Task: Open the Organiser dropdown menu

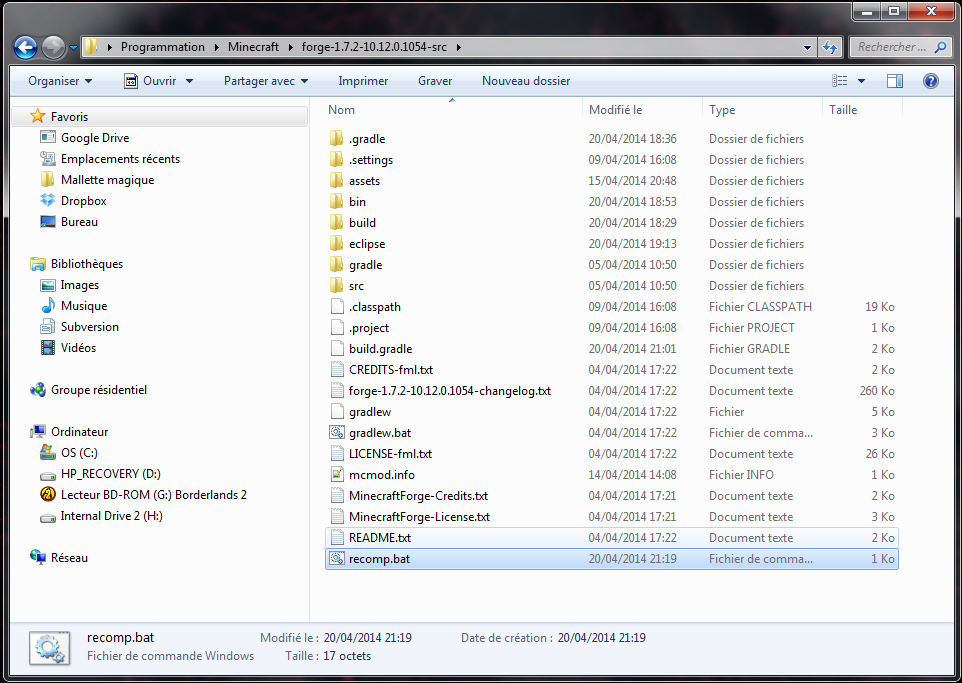Action: pyautogui.click(x=60, y=81)
